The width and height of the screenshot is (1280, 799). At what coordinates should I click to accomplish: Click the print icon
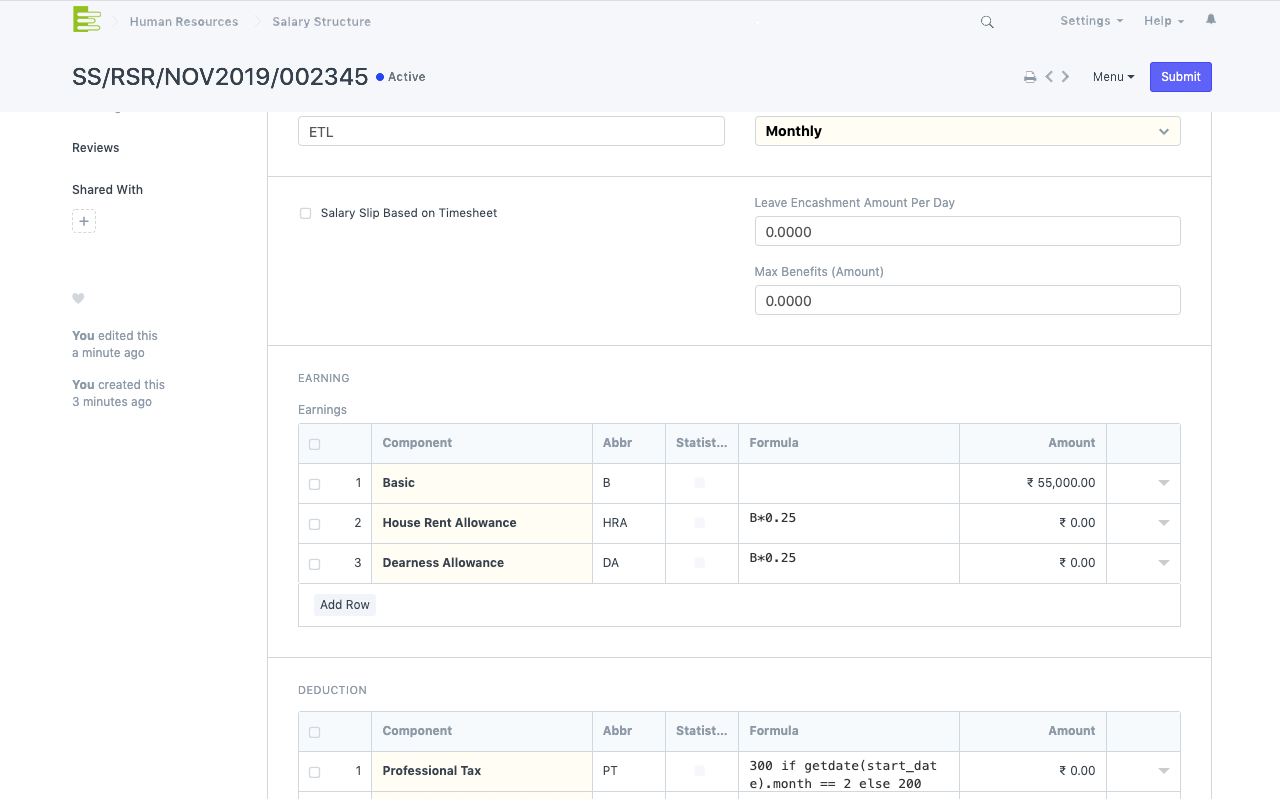click(1029, 77)
